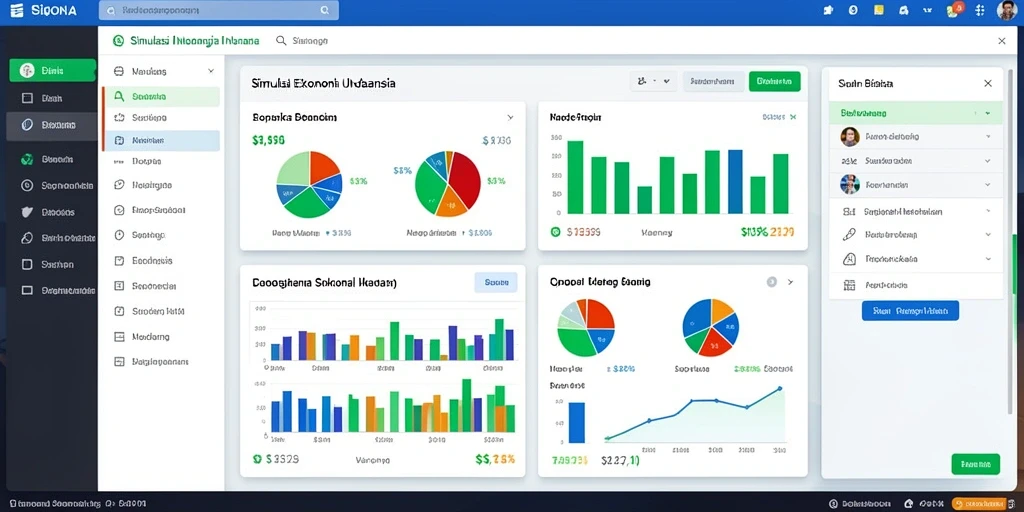Viewport: 1024px width, 512px height.
Task: Open the puzzle-piece extensions icon in top bar
Action: (829, 10)
